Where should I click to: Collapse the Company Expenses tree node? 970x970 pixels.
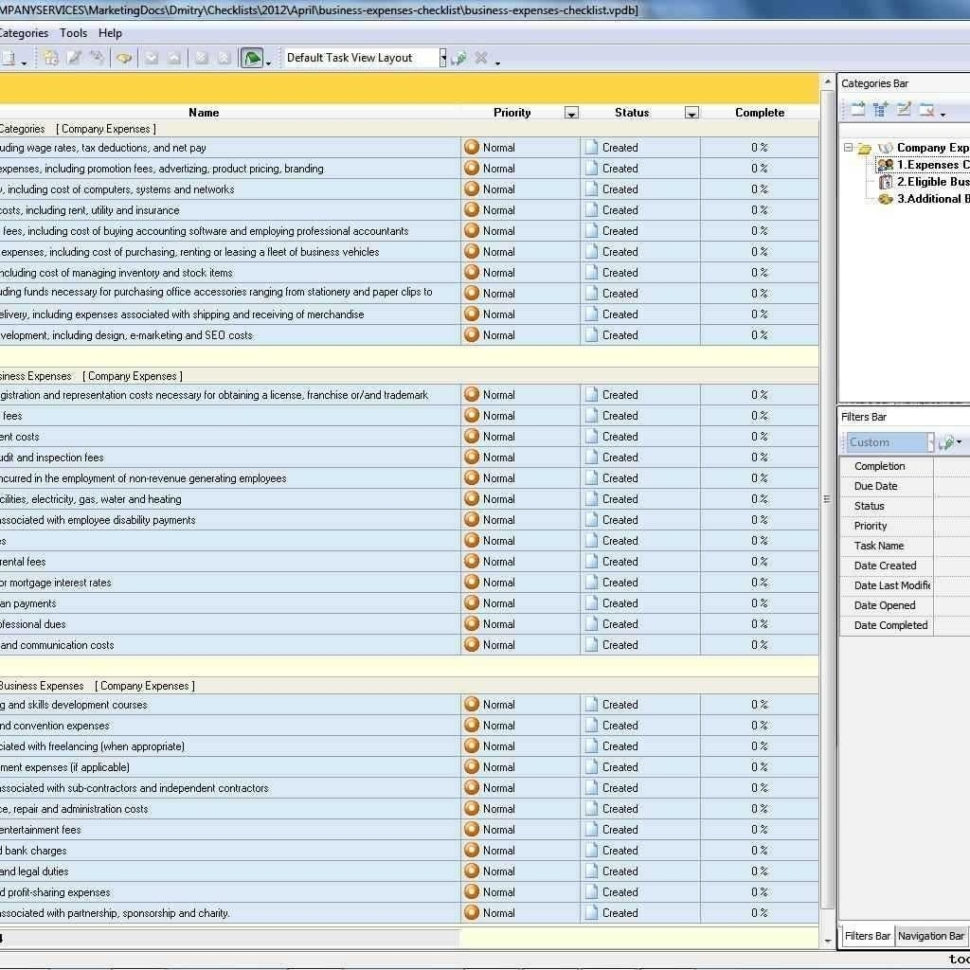[847, 146]
